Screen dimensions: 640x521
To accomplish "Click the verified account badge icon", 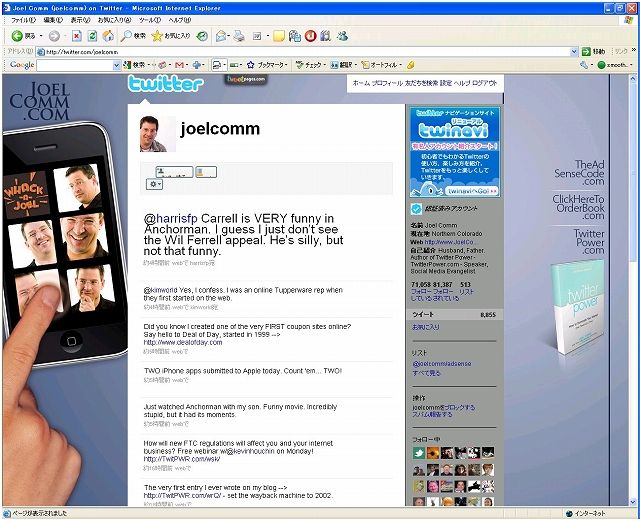I will point(416,209).
